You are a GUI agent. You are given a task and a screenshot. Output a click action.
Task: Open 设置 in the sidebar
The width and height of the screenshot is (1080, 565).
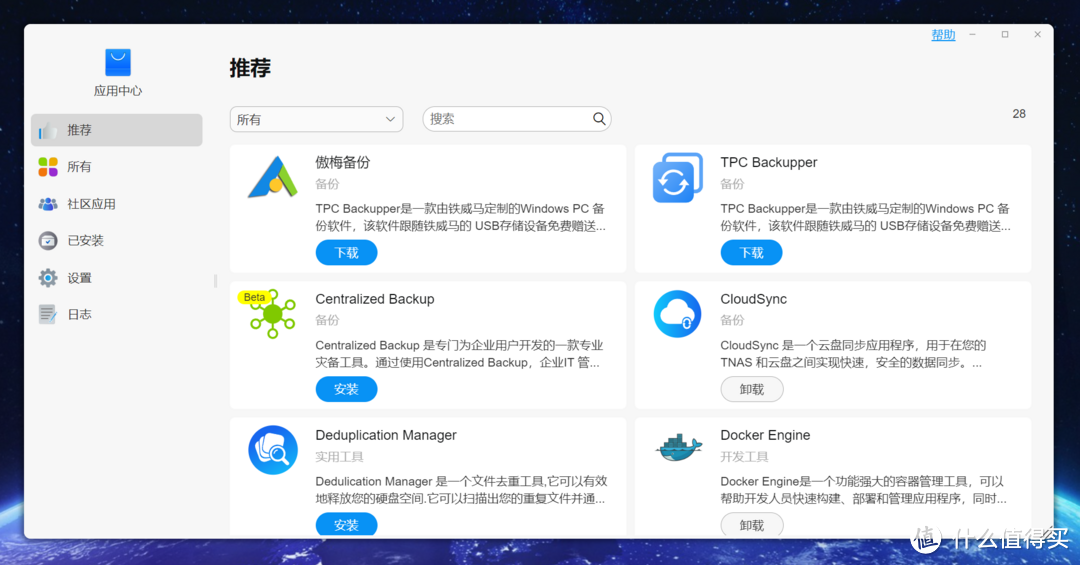coord(79,278)
